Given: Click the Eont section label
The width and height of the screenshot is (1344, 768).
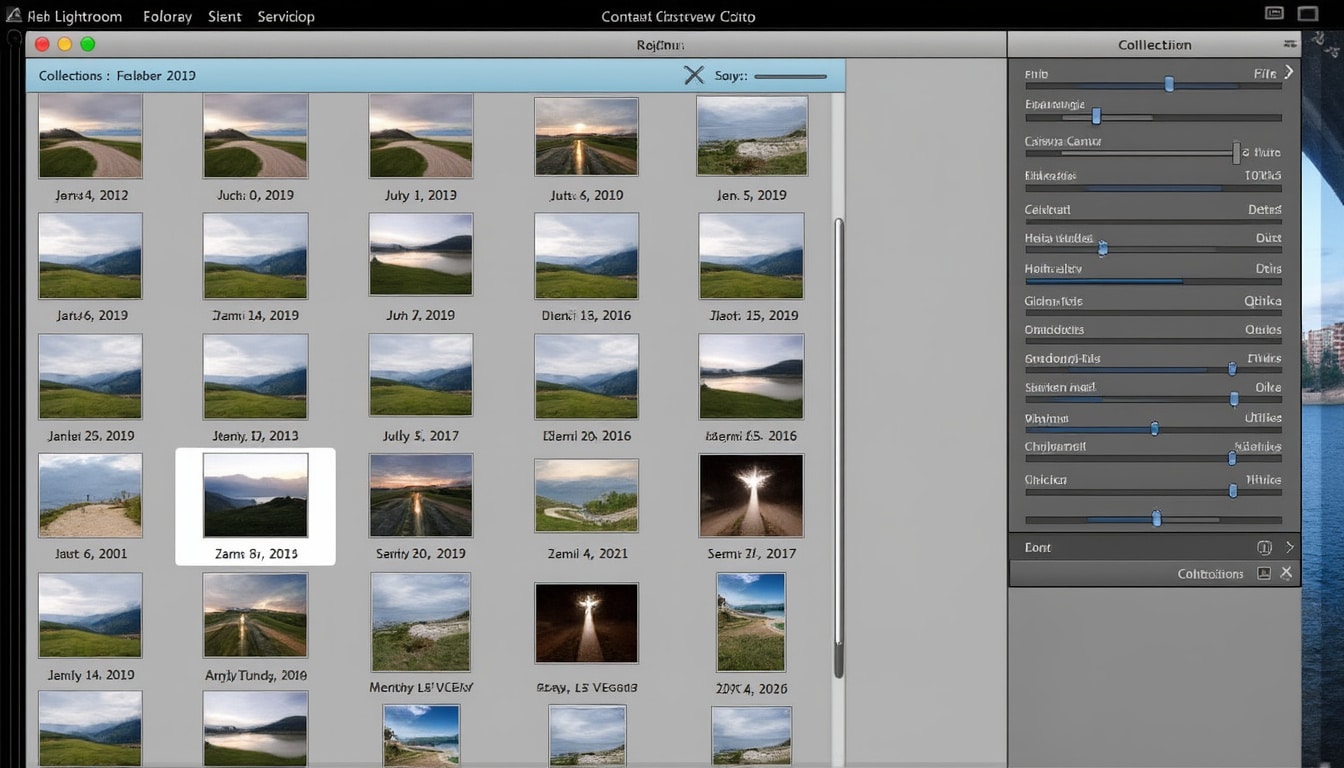Looking at the screenshot, I should click(1038, 547).
